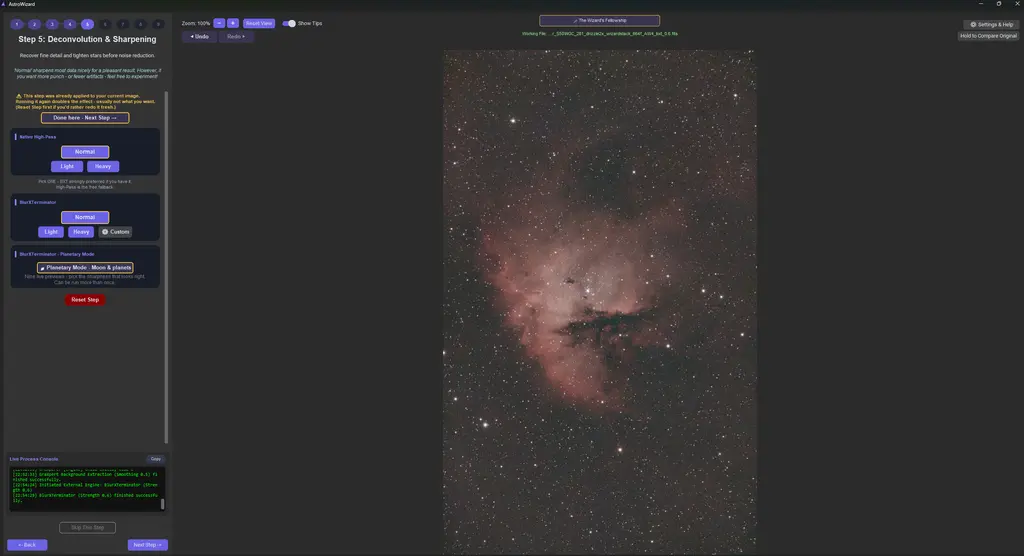The height and width of the screenshot is (556, 1024).
Task: Click the console scrollbar thumb
Action: point(163,504)
